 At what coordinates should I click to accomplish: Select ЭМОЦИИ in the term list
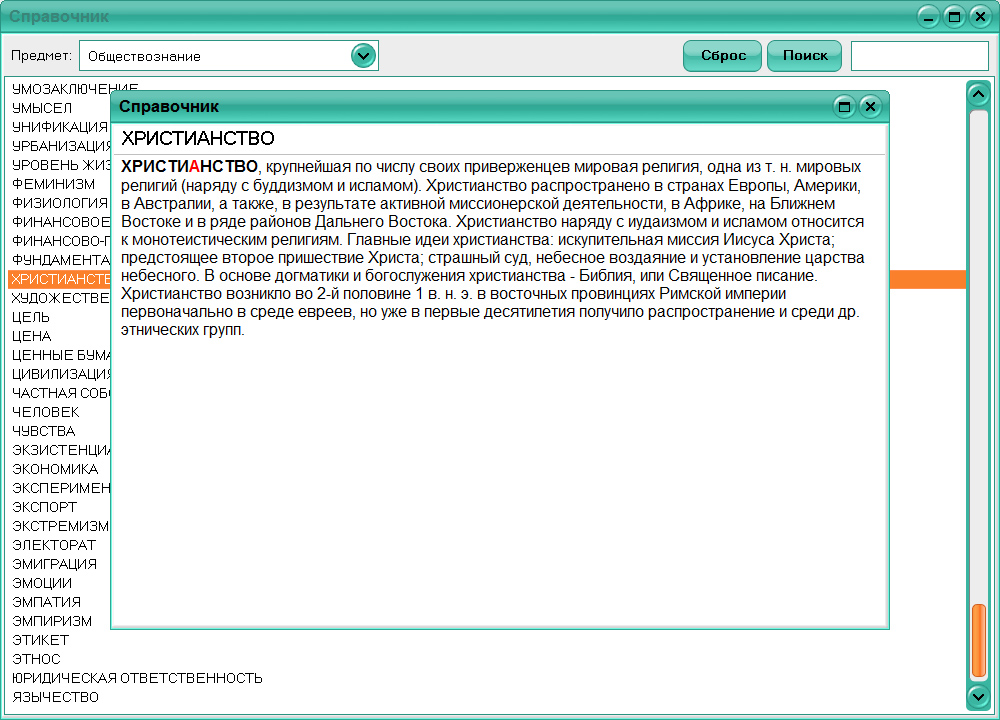pos(42,583)
